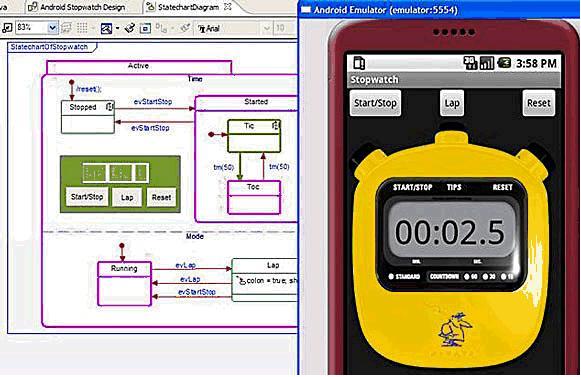Select the Mode region label
Screen dimensions: 581x377
click(x=195, y=236)
